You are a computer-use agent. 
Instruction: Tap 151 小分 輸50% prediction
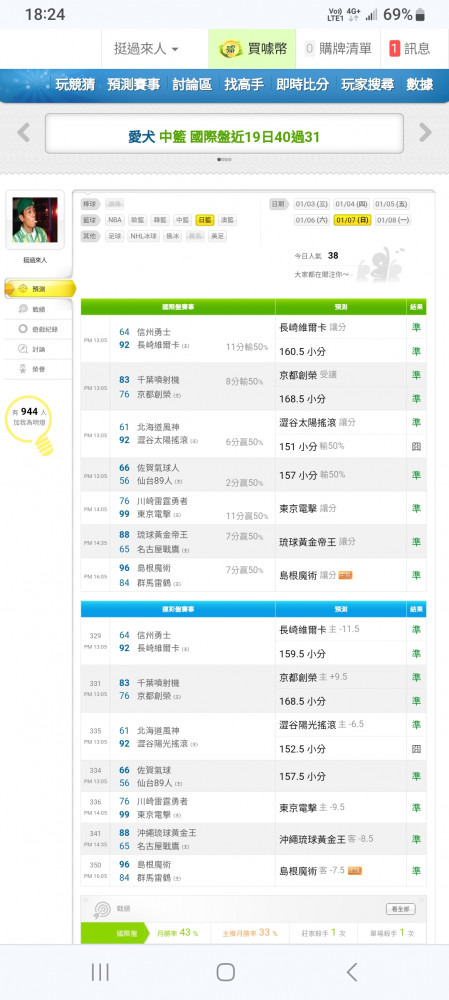(x=312, y=446)
